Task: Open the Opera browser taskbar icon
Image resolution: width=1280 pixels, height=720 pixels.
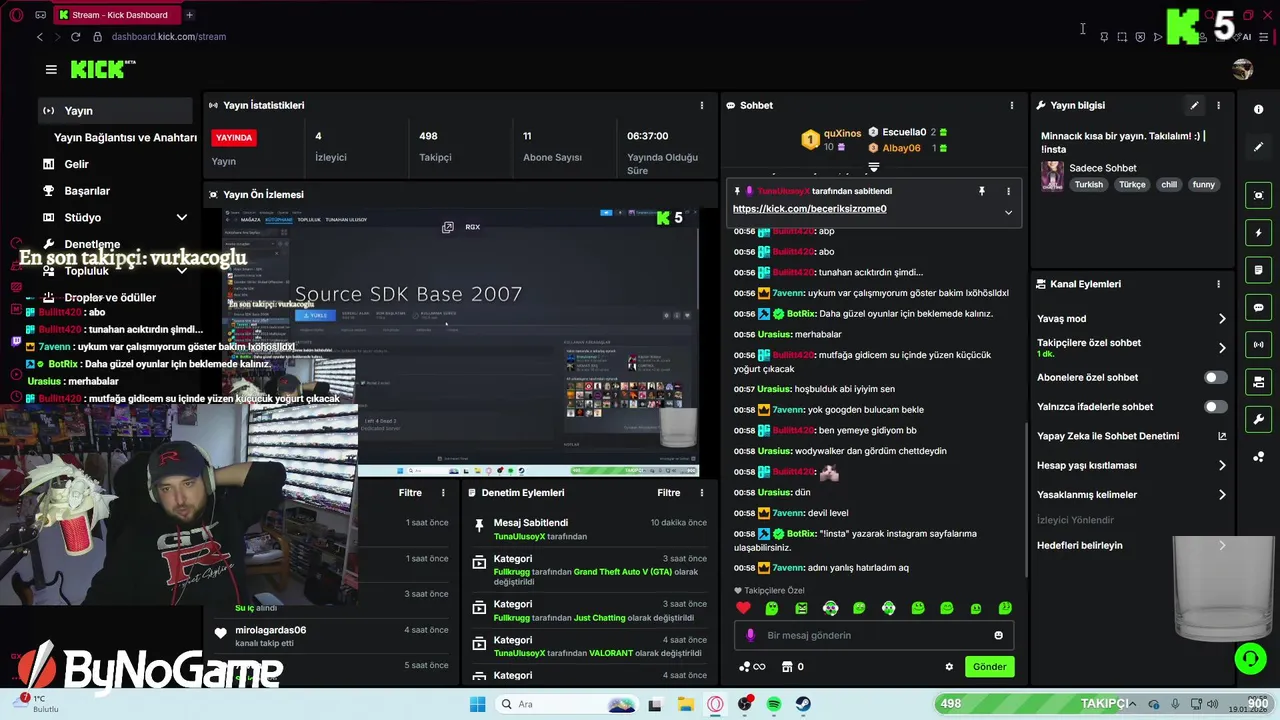Action: point(715,704)
